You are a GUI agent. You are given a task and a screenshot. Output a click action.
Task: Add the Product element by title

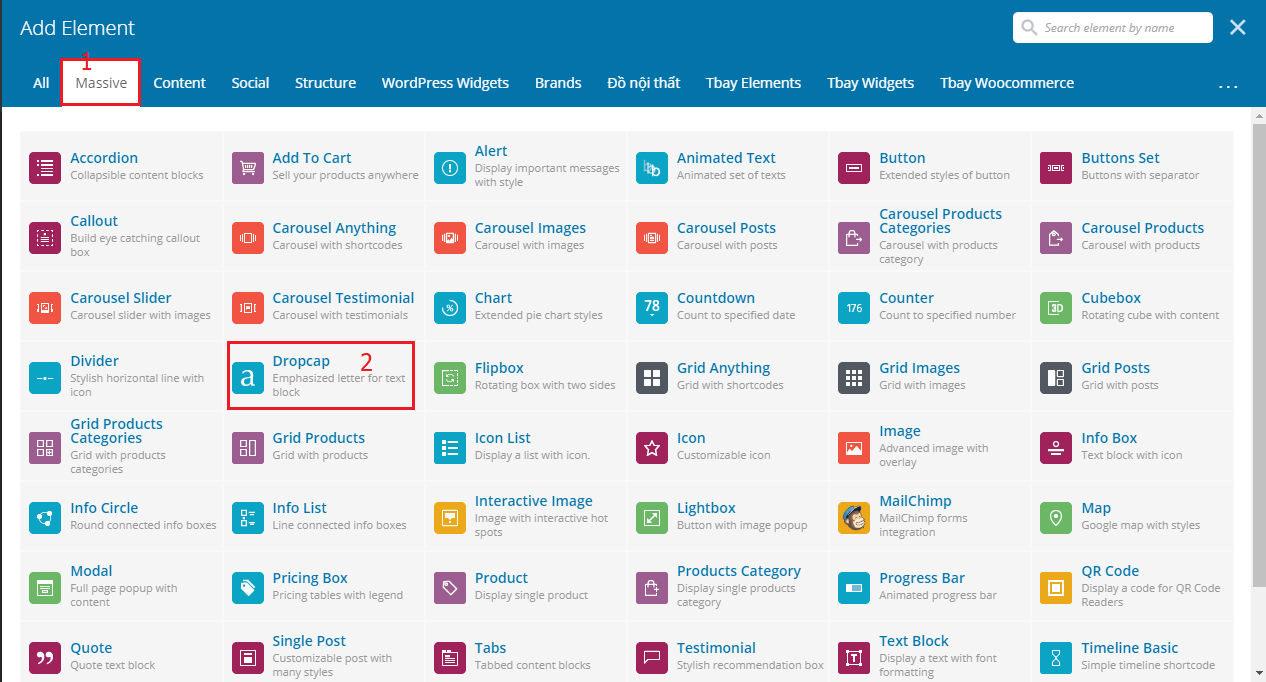click(501, 578)
